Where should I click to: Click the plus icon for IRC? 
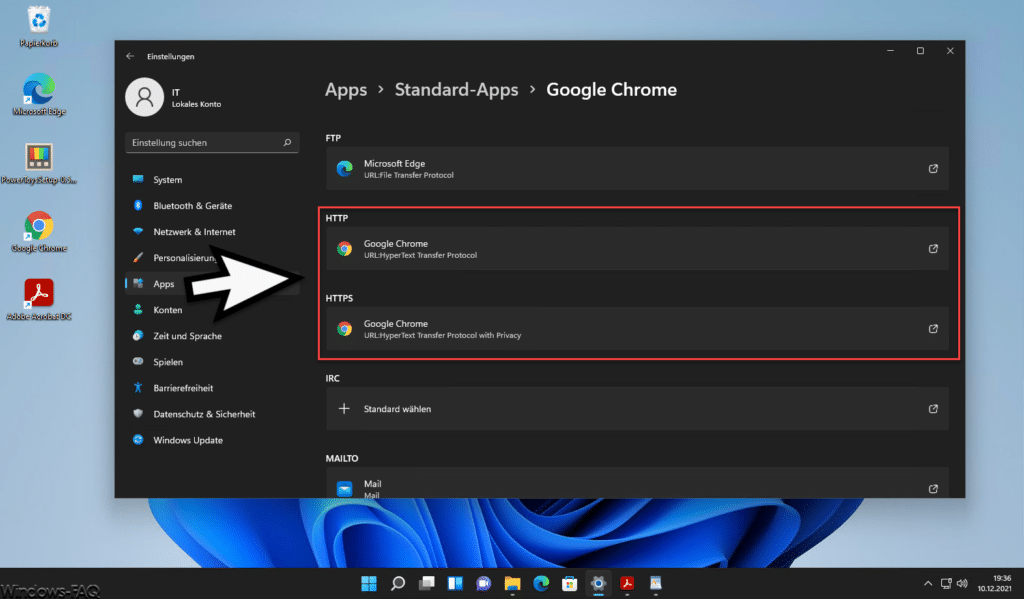coord(344,409)
